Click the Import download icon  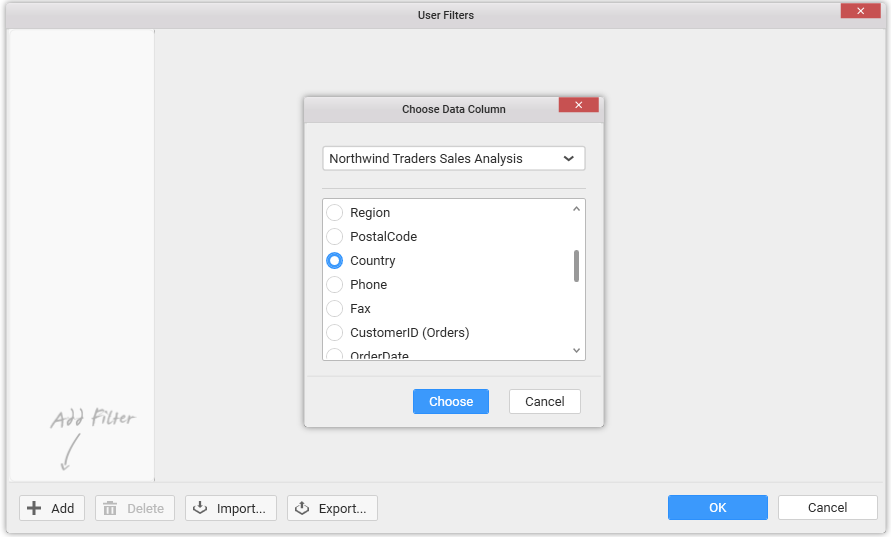click(x=200, y=508)
